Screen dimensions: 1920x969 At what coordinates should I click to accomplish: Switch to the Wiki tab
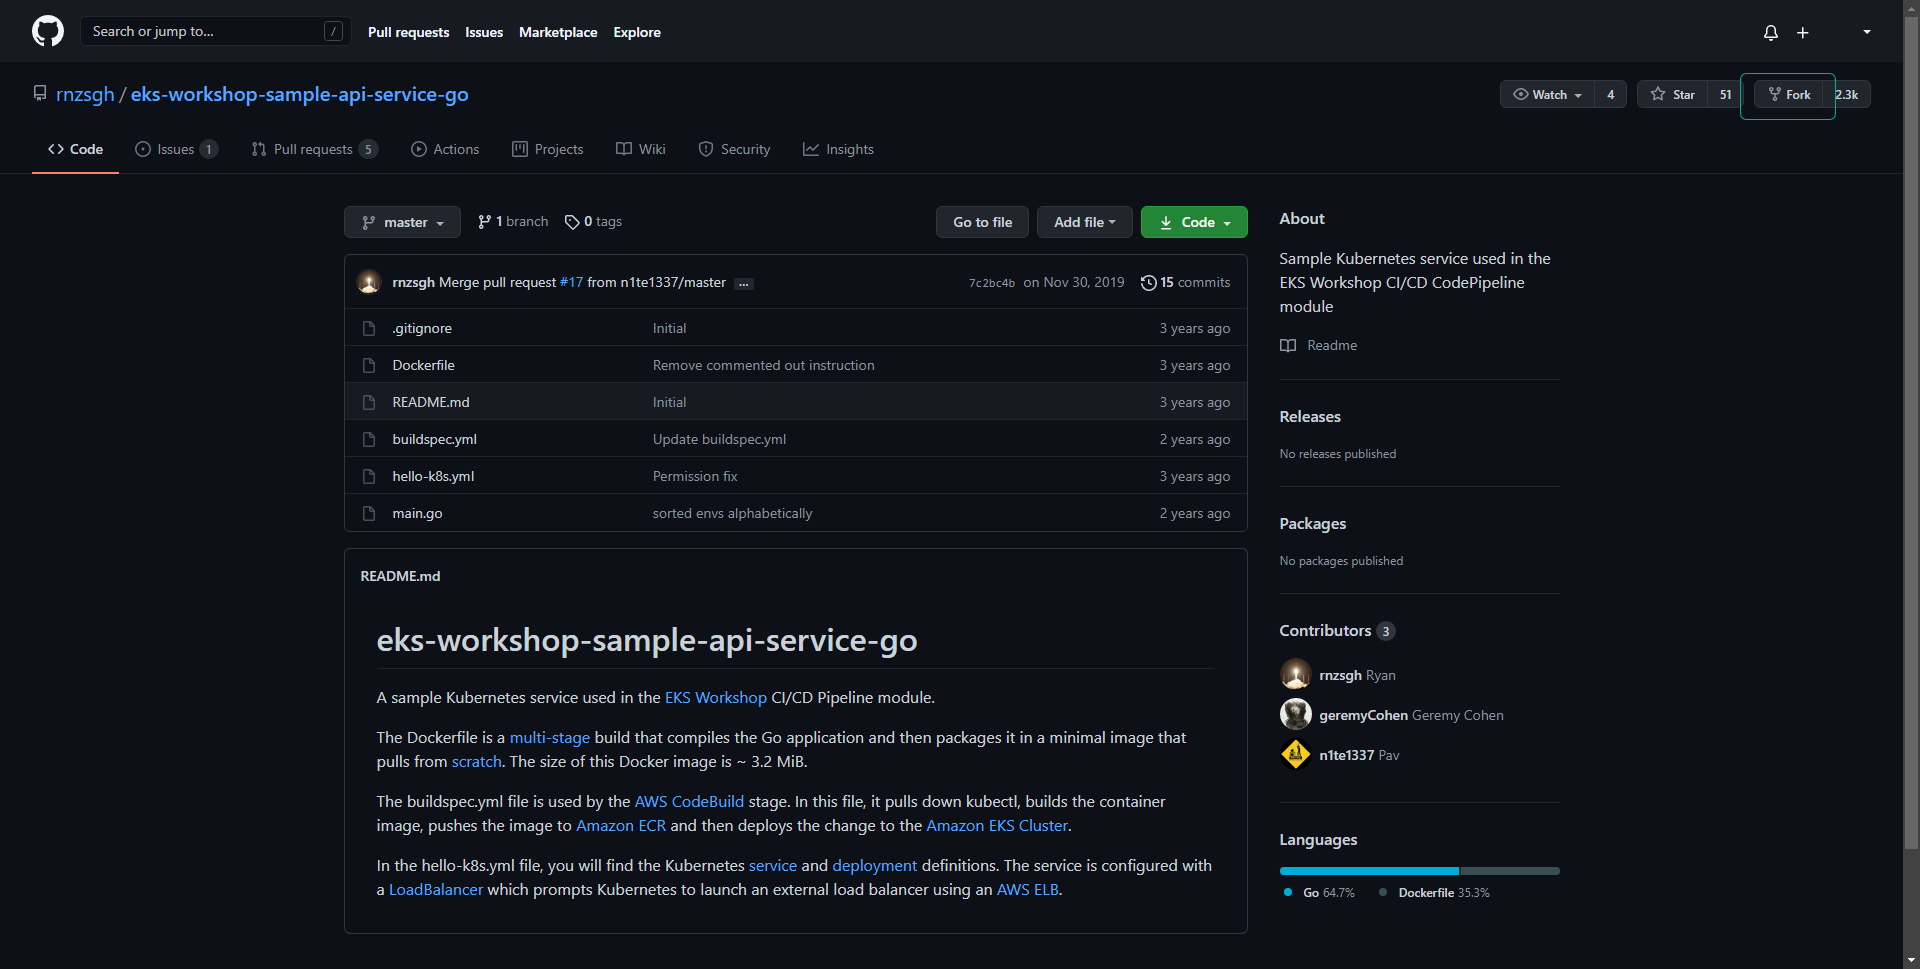pos(641,149)
